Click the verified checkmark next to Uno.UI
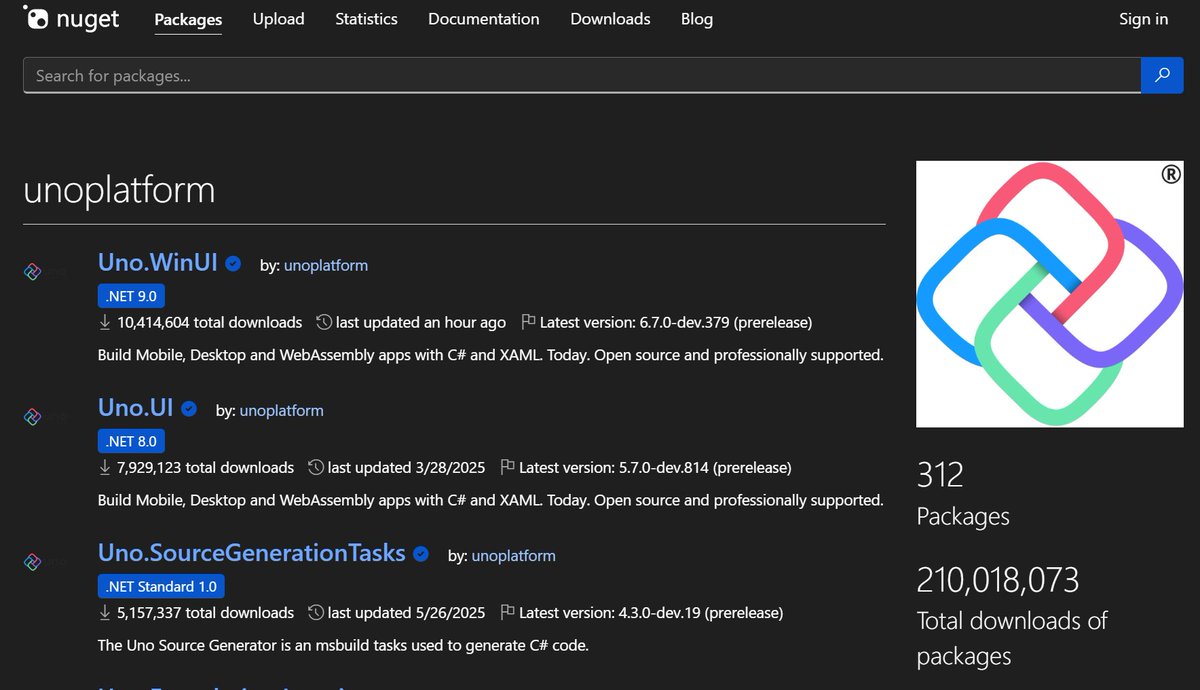Viewport: 1200px width, 690px height. (x=189, y=409)
